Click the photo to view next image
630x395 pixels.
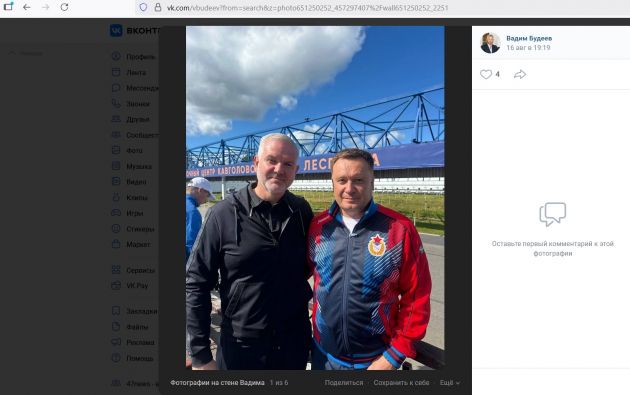click(x=315, y=198)
